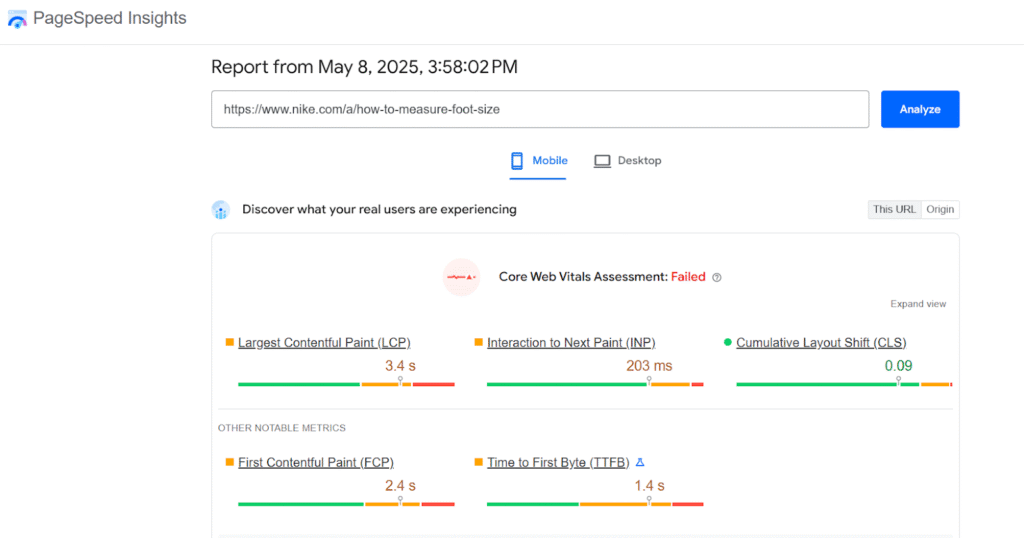Click the LCP distribution bar
The height and width of the screenshot is (538, 1024).
346,384
